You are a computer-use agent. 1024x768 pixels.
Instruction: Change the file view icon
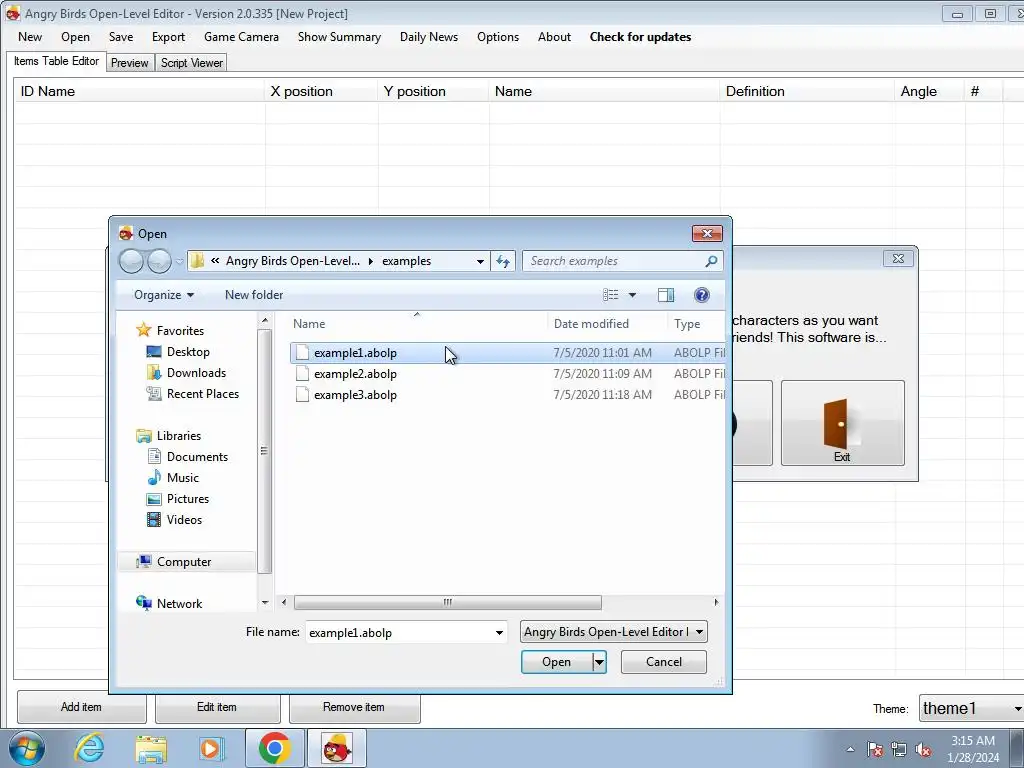click(x=611, y=295)
